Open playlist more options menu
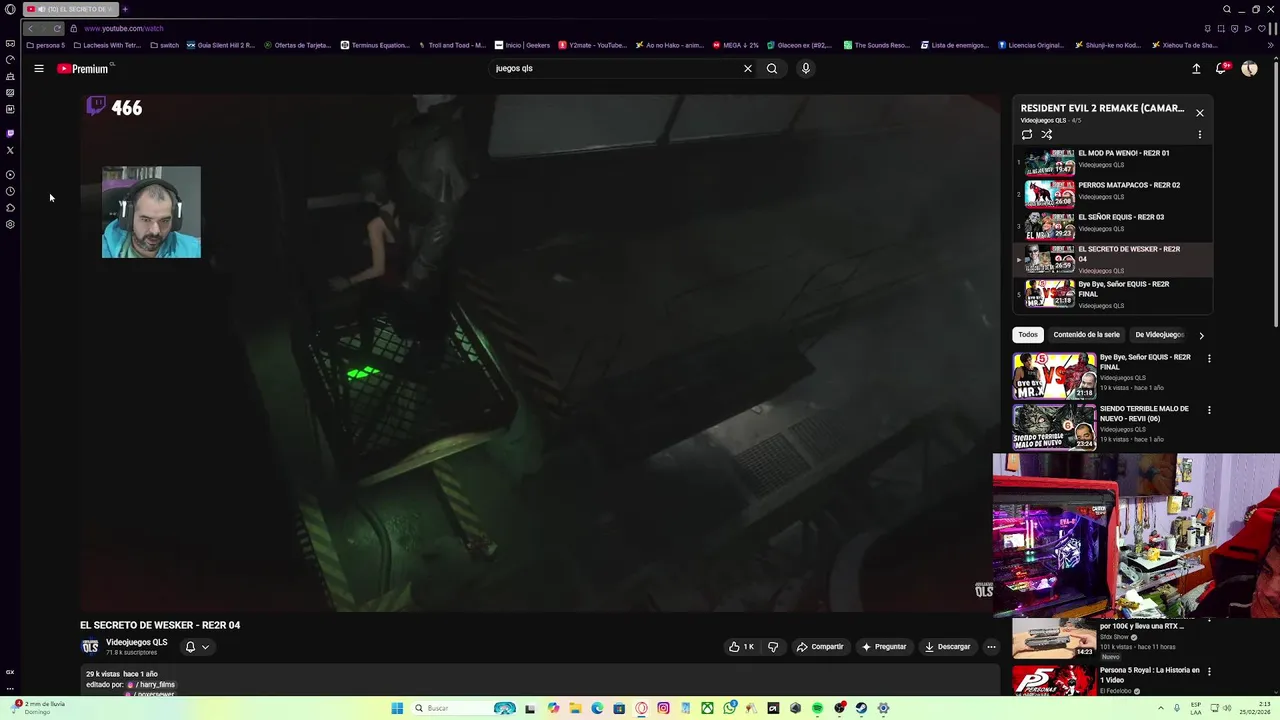 point(1200,134)
